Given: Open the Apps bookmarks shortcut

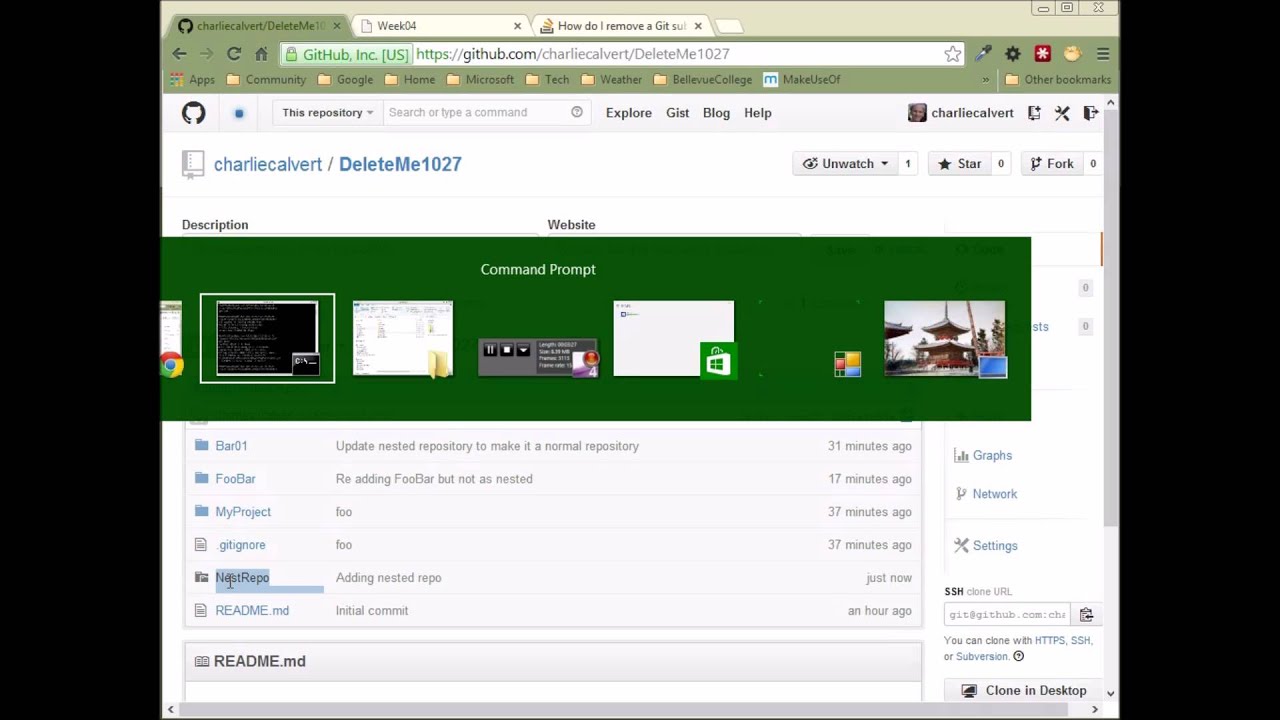Looking at the screenshot, I should [x=192, y=80].
